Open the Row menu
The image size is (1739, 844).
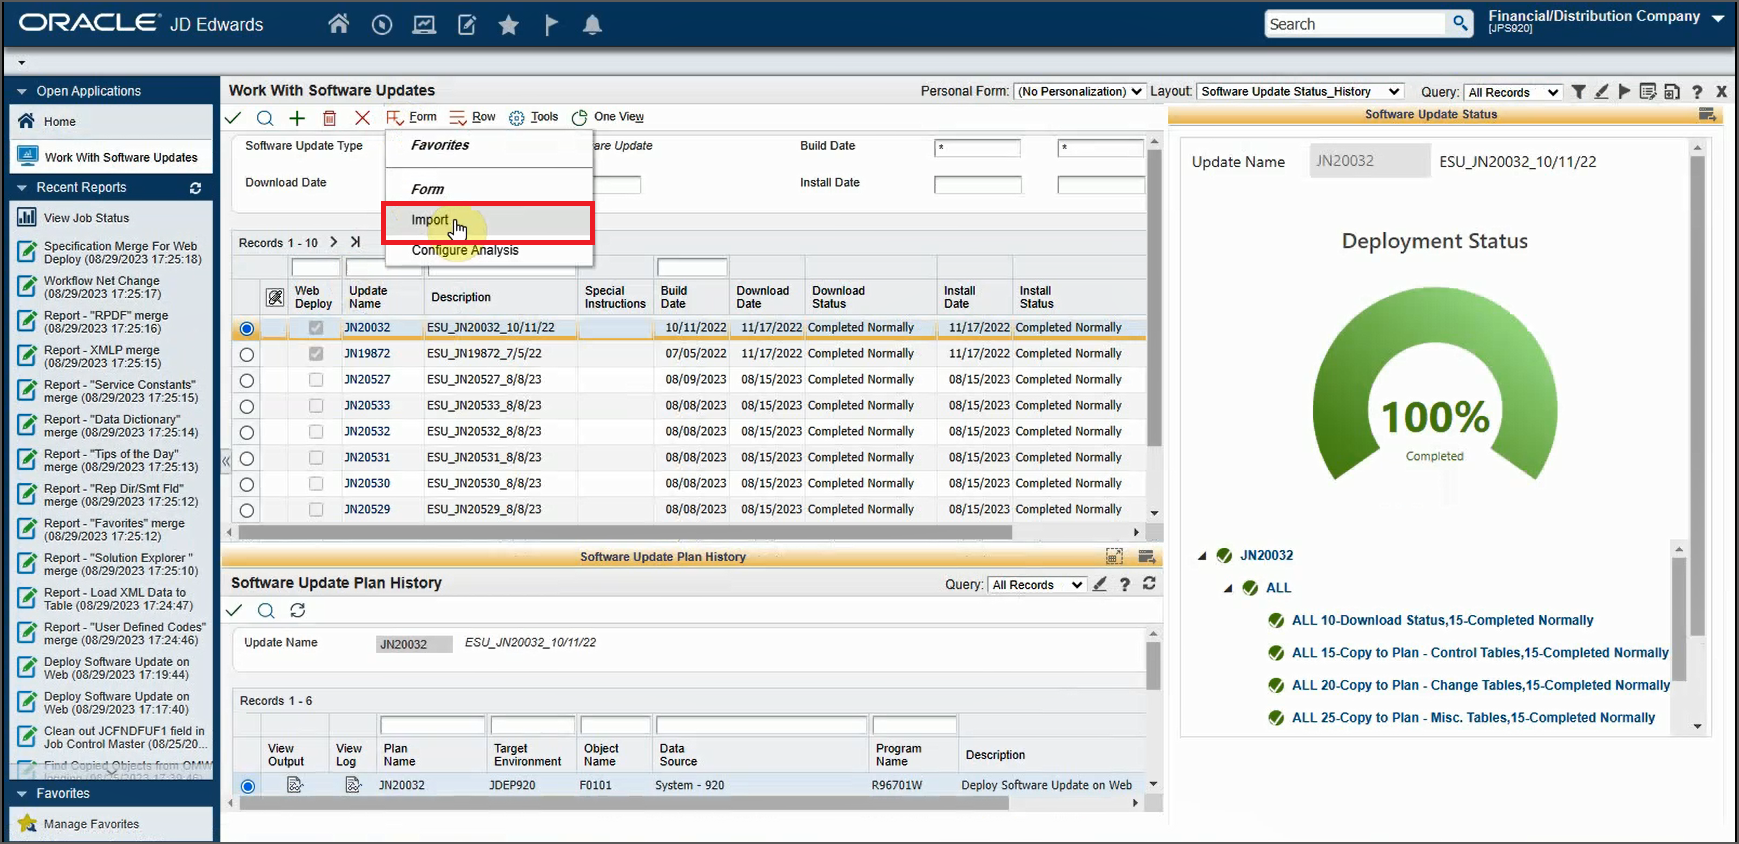(472, 117)
